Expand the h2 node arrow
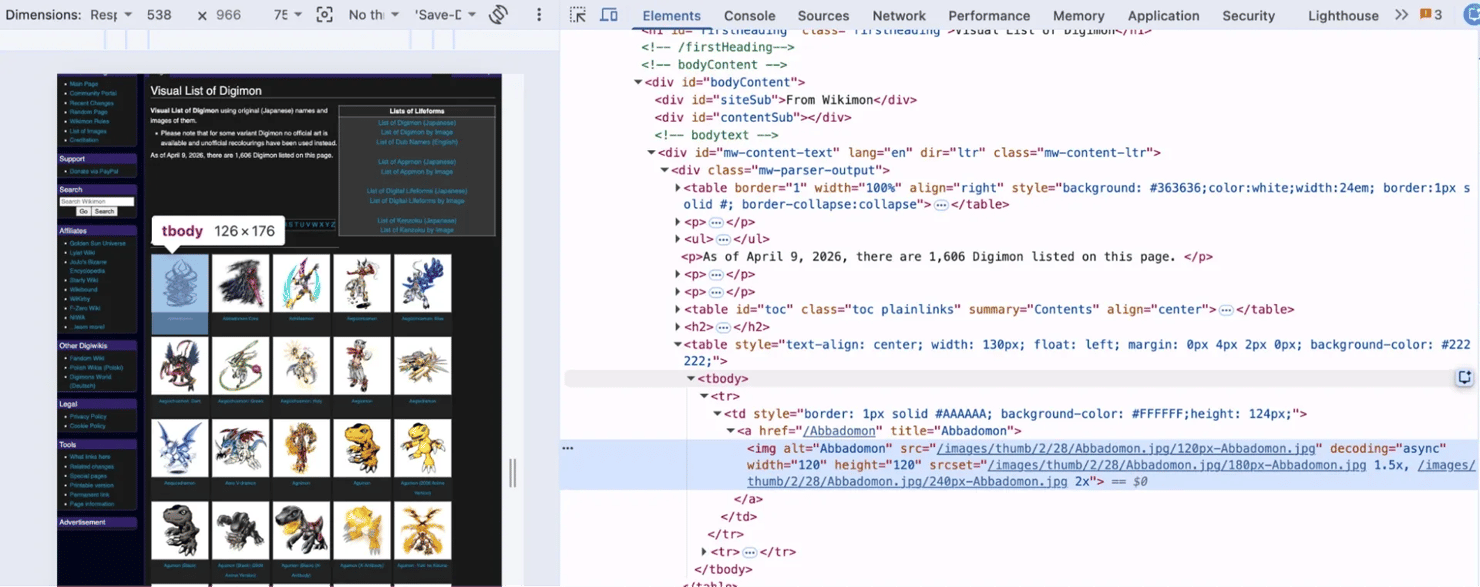Image resolution: width=1480 pixels, height=587 pixels. pos(677,327)
